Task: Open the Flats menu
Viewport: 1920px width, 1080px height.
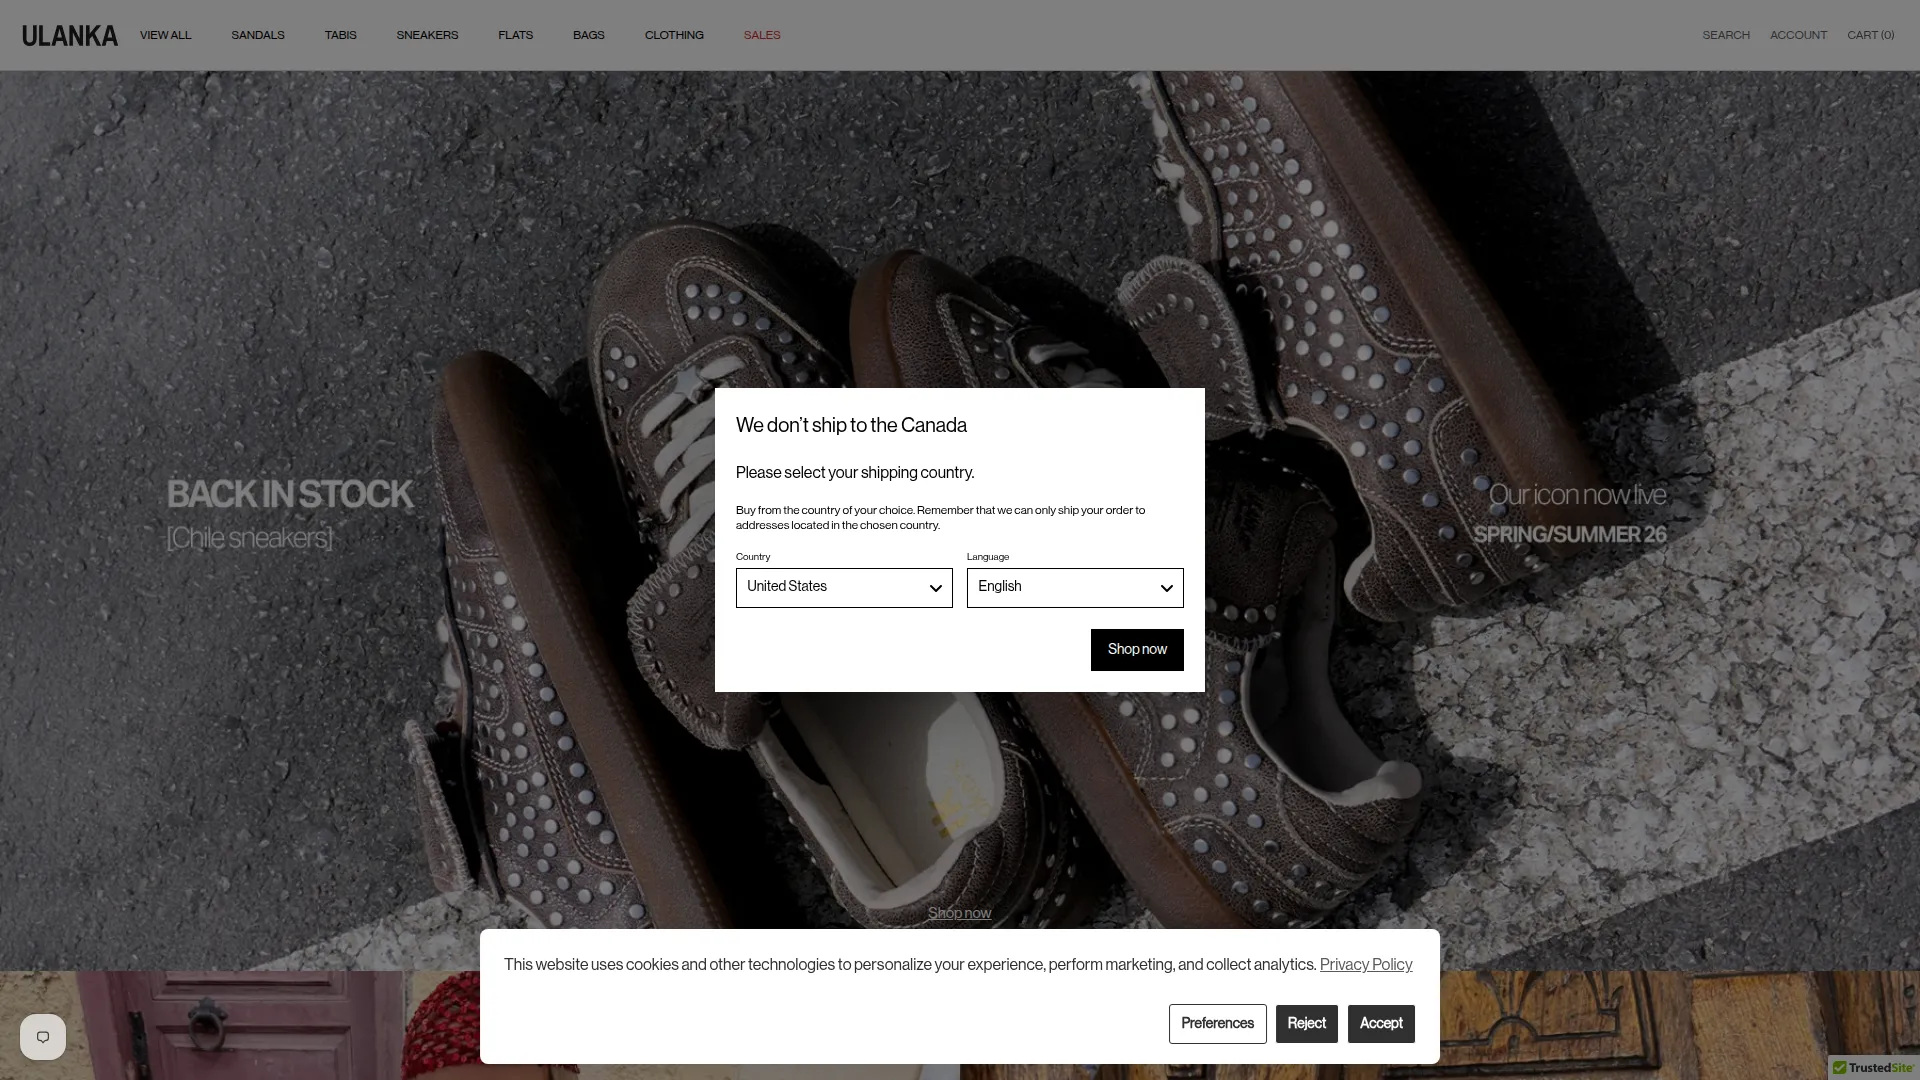Action: tap(515, 35)
